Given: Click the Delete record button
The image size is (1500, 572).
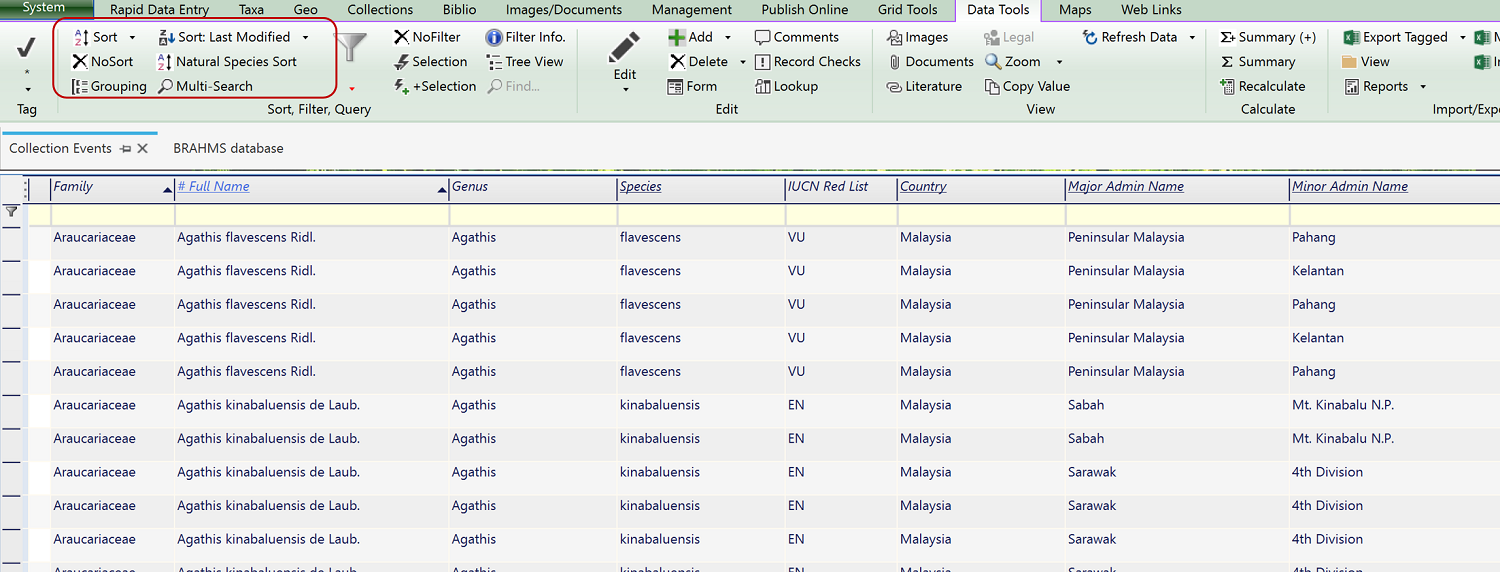Looking at the screenshot, I should 699,61.
